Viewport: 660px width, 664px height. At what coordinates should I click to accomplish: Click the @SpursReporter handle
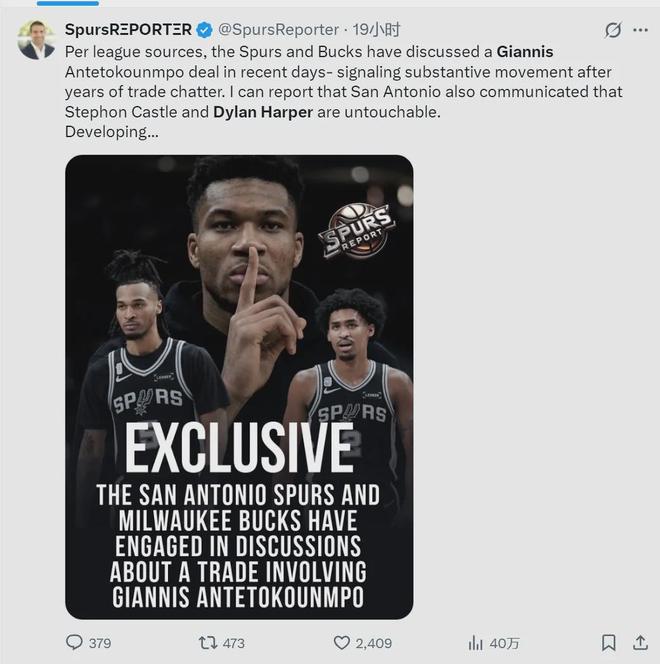coord(270,31)
